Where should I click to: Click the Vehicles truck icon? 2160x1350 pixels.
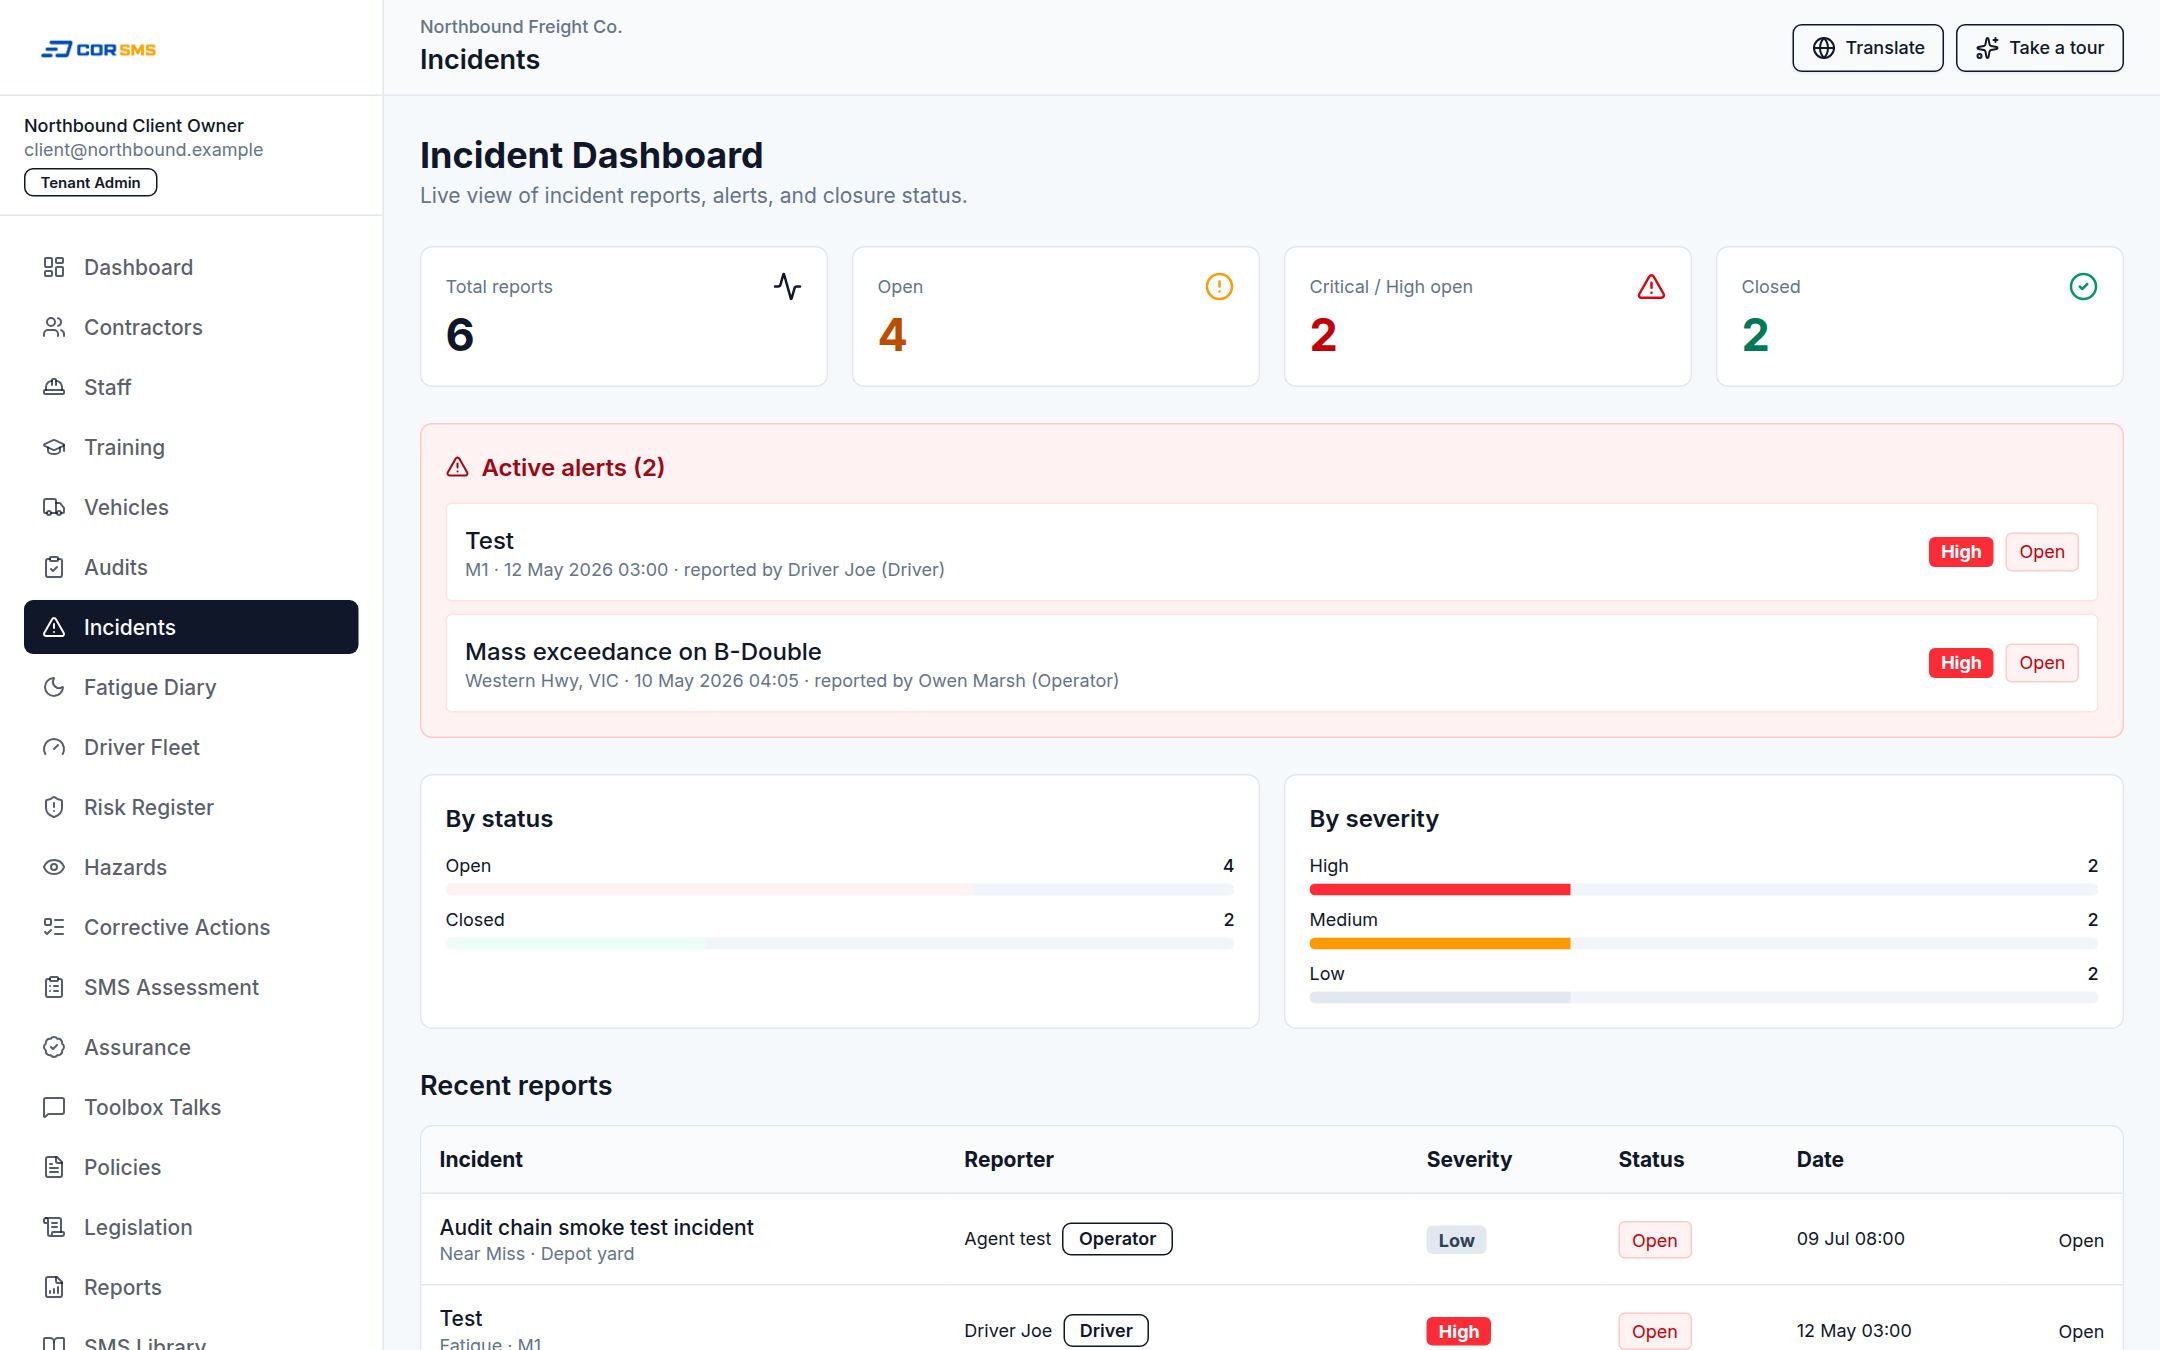[x=54, y=507]
